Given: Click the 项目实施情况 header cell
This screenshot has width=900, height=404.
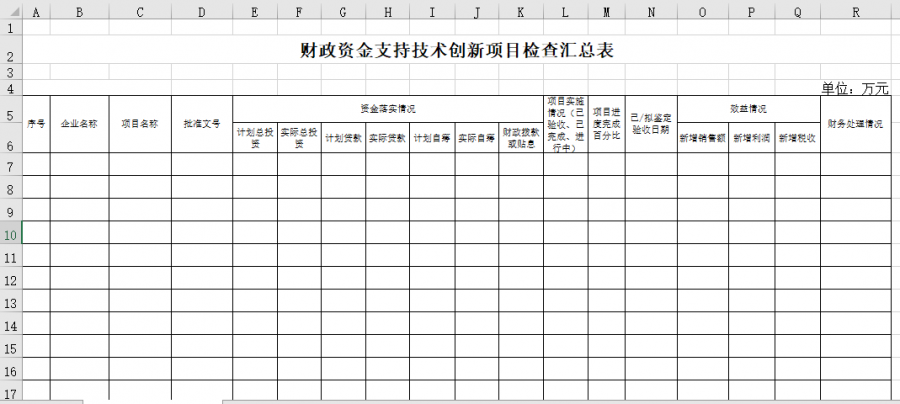Looking at the screenshot, I should coord(565,124).
